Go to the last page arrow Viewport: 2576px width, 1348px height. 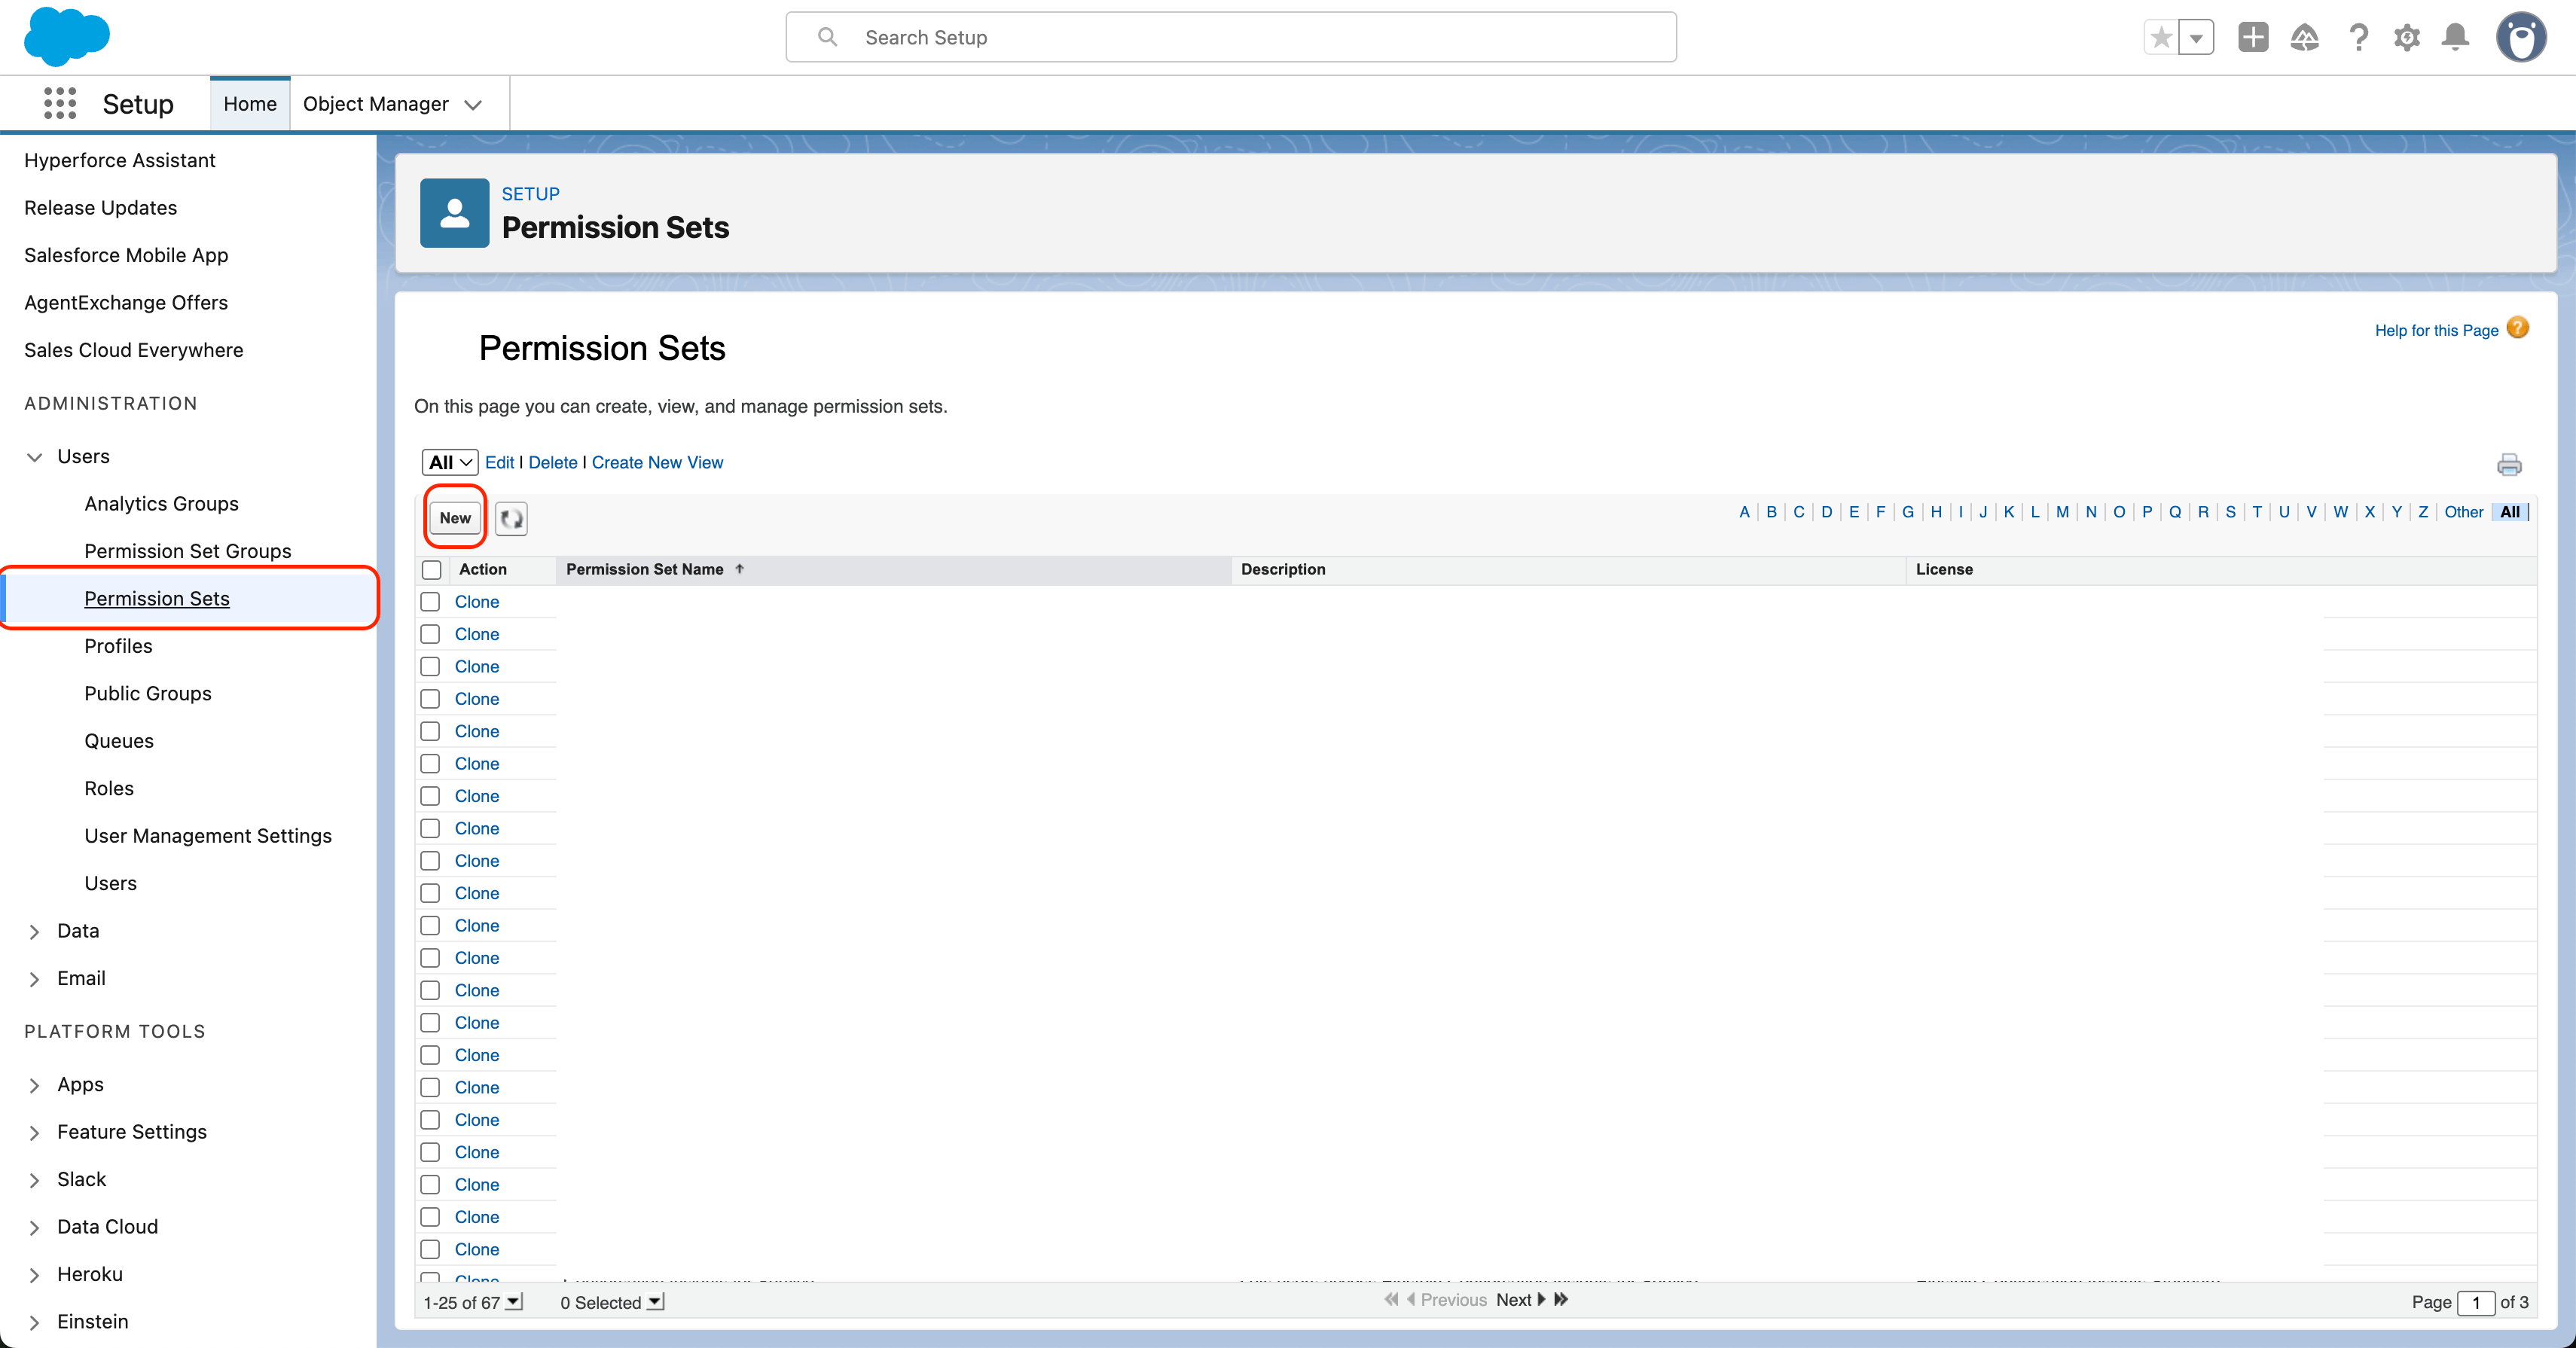(x=1561, y=1300)
